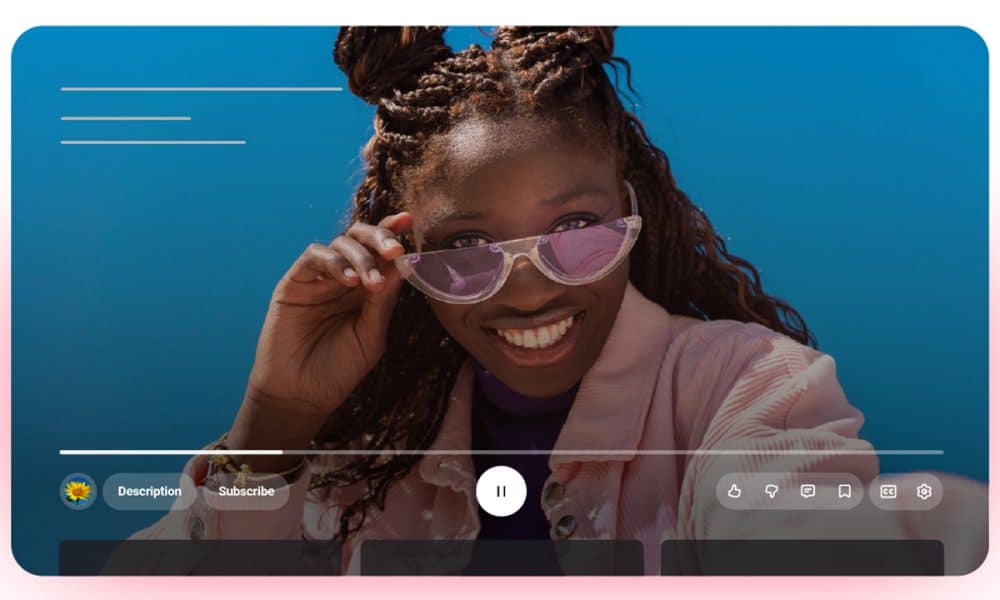Click the Subscribe button
This screenshot has height=600, width=1000.
pyautogui.click(x=246, y=491)
